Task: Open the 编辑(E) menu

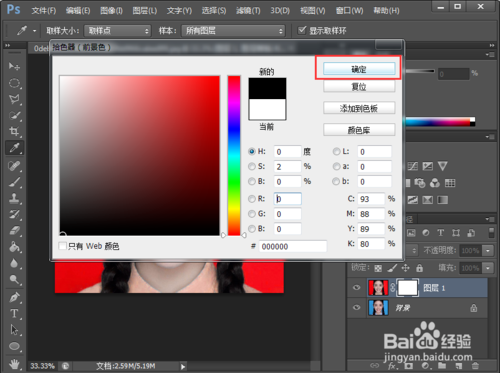Action: pos(78,11)
